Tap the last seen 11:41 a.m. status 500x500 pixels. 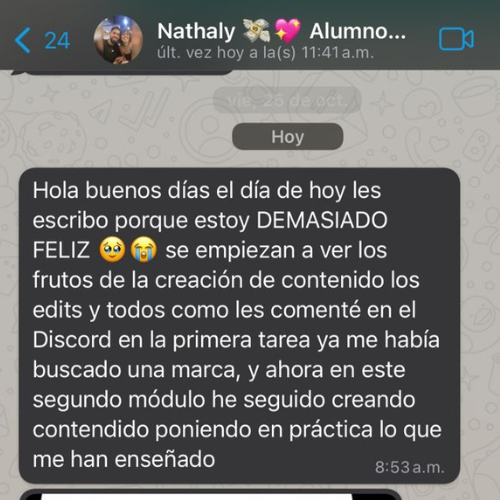click(x=265, y=53)
